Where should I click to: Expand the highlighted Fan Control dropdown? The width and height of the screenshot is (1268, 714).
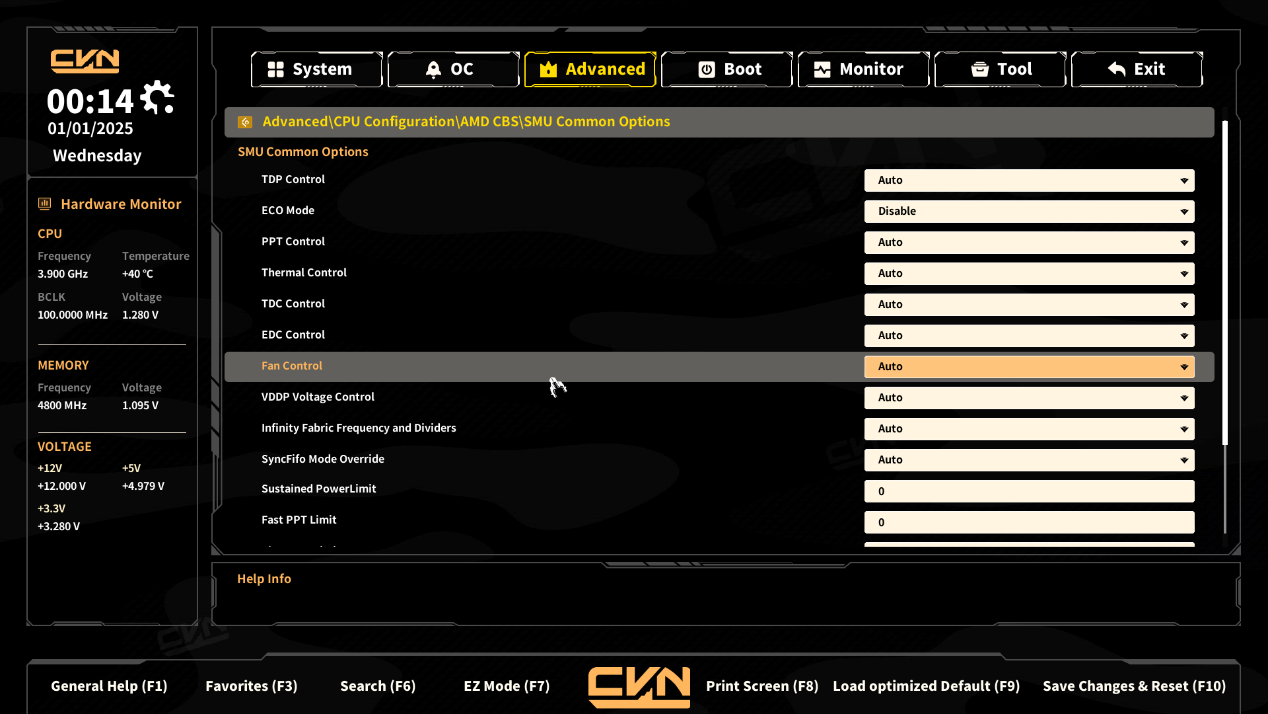(x=1029, y=367)
